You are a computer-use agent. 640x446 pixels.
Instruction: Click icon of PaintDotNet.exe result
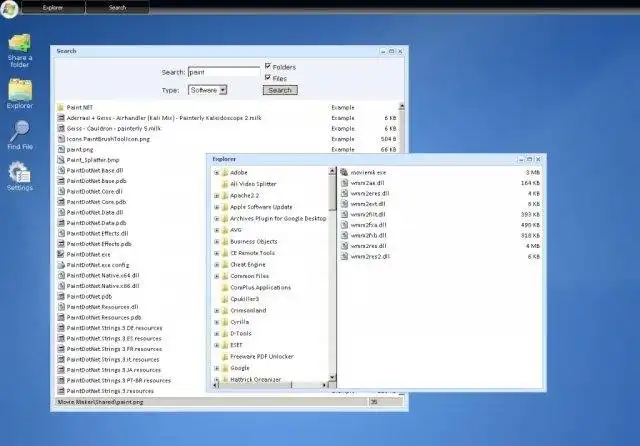point(61,254)
